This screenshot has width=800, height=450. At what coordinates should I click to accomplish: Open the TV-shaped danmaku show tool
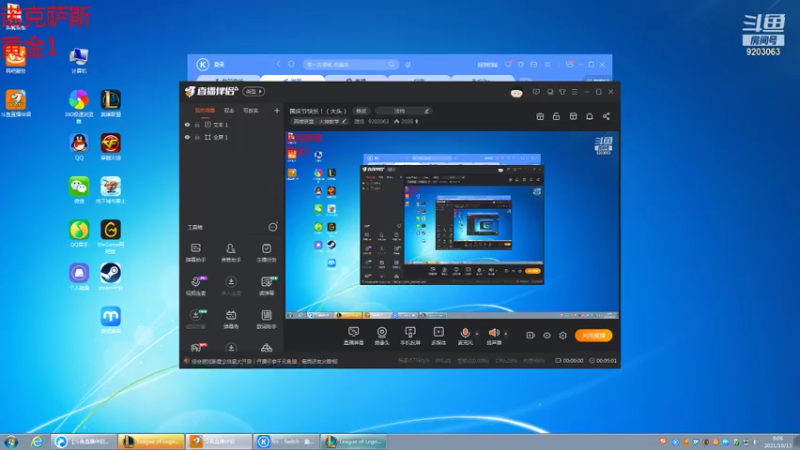tap(231, 319)
